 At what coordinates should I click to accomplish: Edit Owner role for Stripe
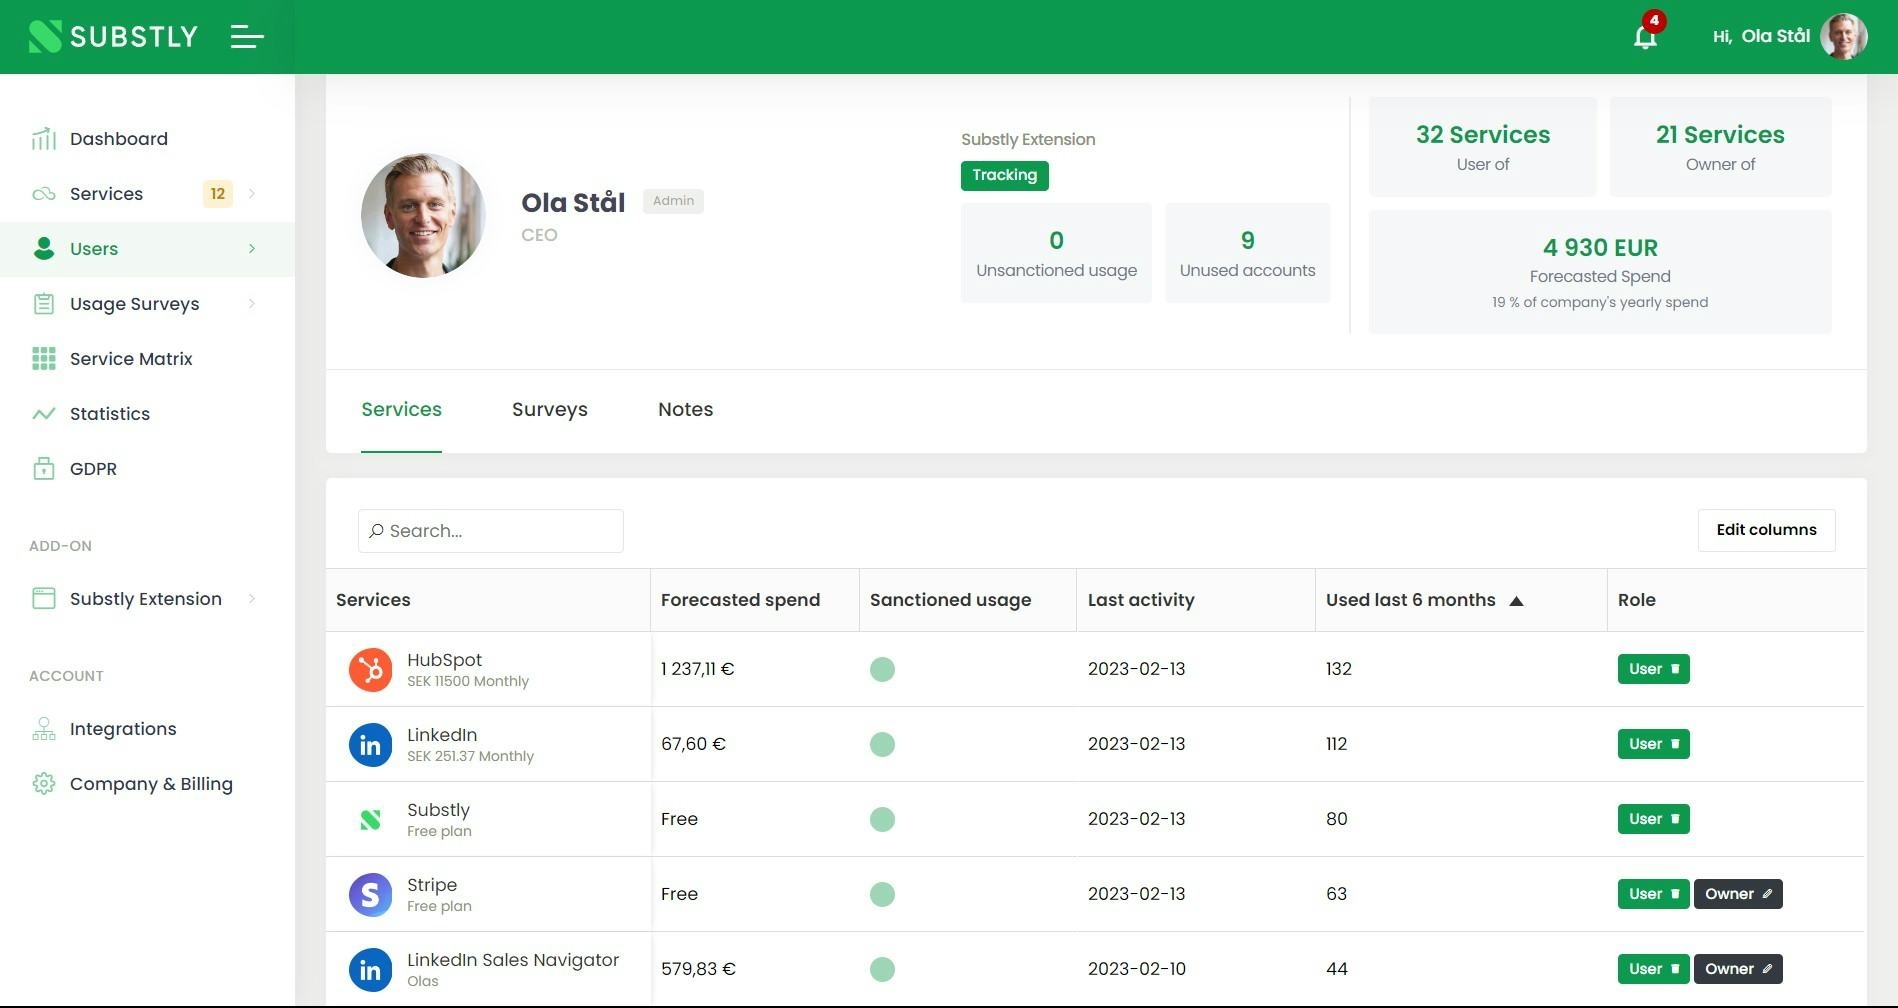click(1767, 894)
